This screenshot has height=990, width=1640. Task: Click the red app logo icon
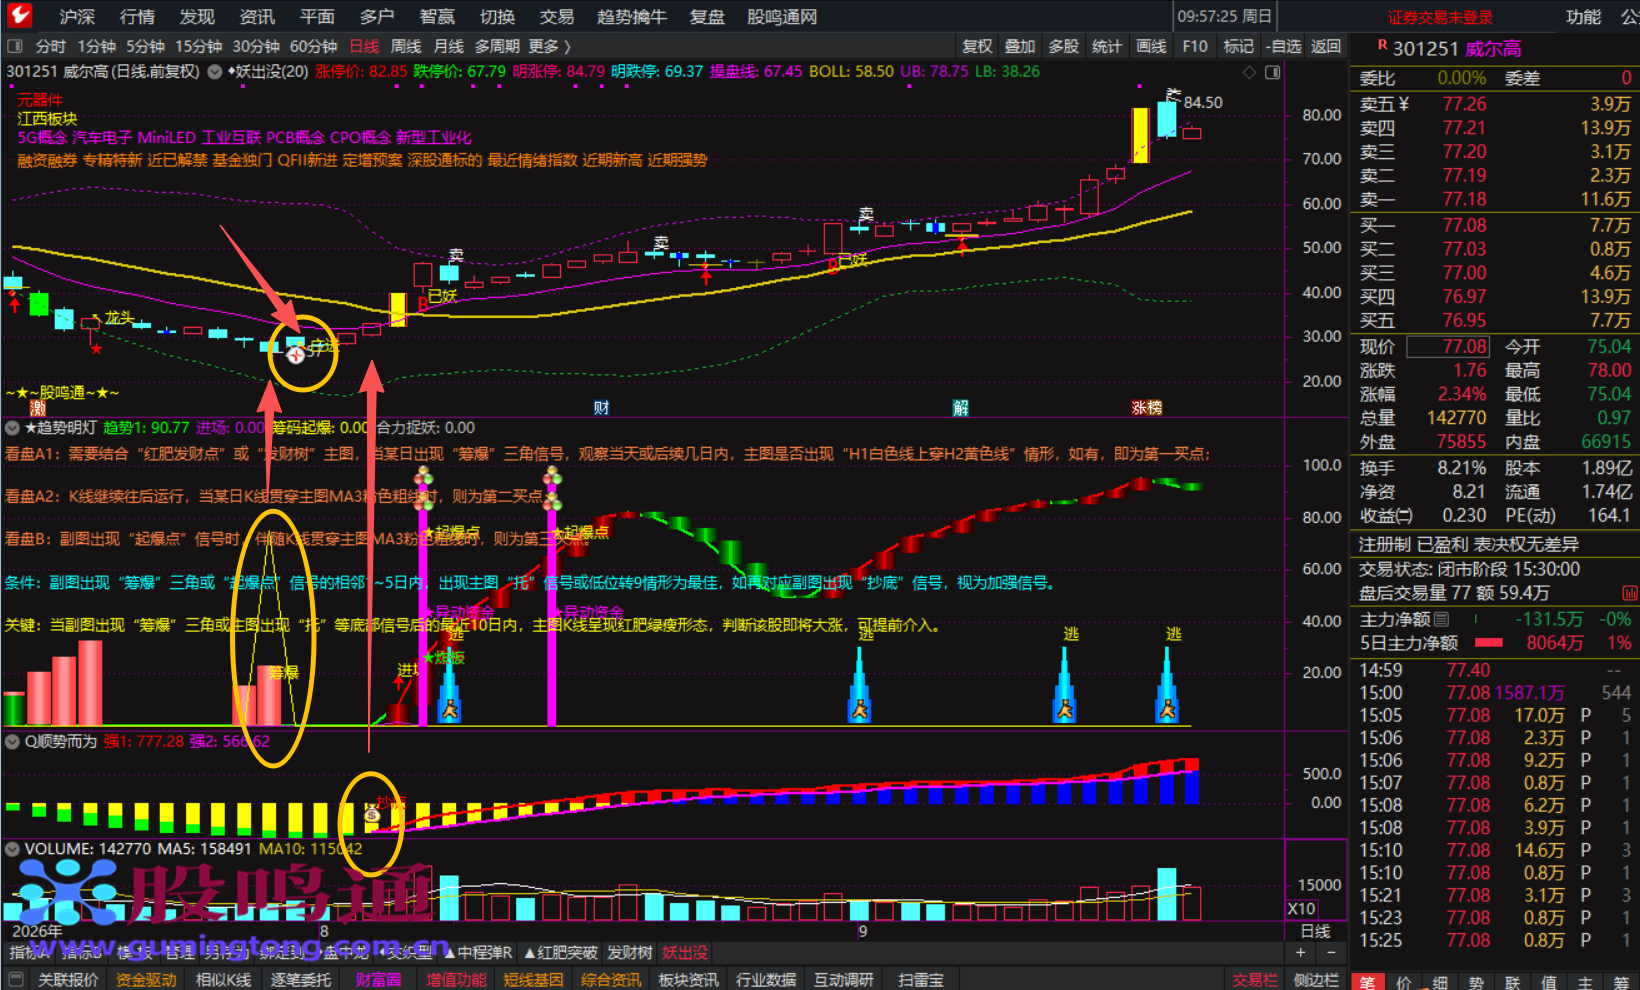[x=19, y=15]
